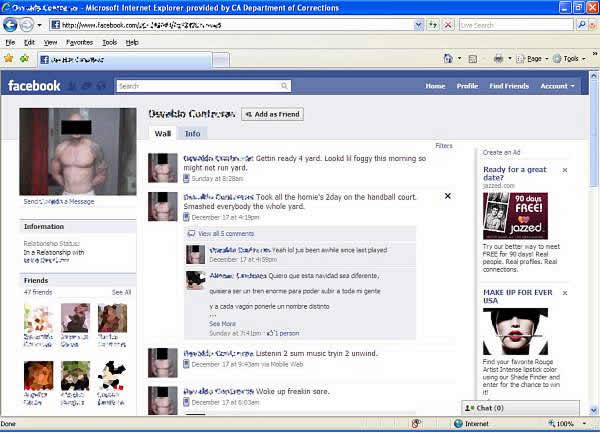The width and height of the screenshot is (600, 433).
Task: Click View all 5 comments link
Action: (226, 234)
